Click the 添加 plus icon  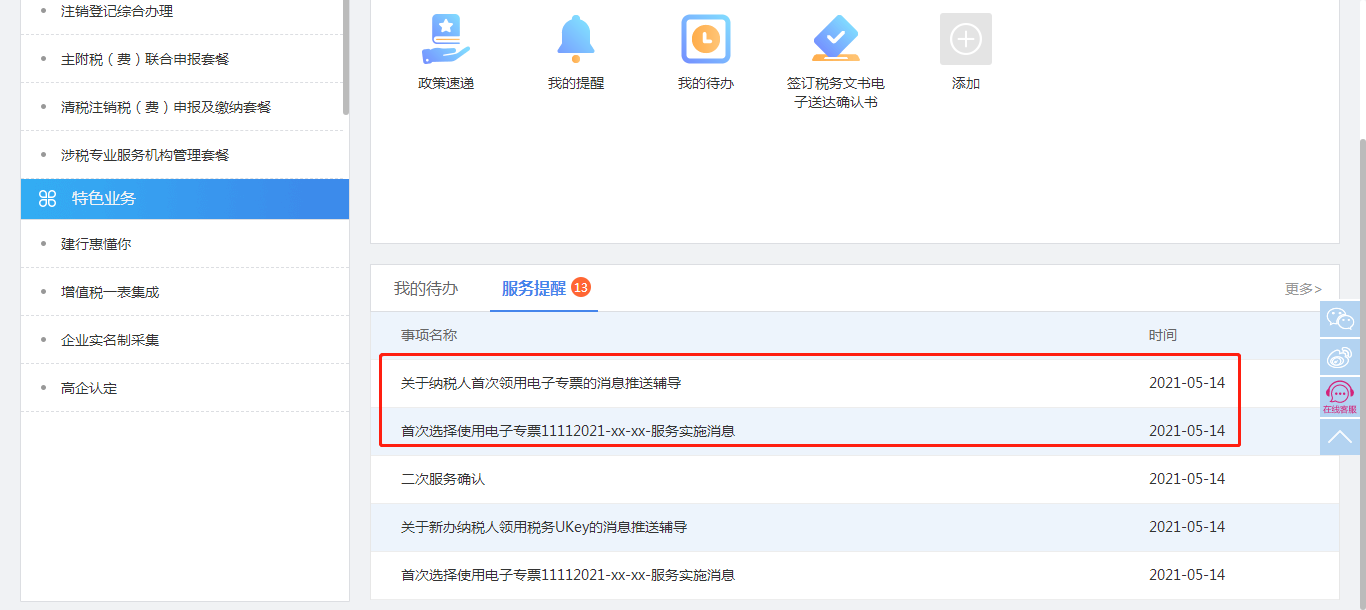pyautogui.click(x=966, y=40)
